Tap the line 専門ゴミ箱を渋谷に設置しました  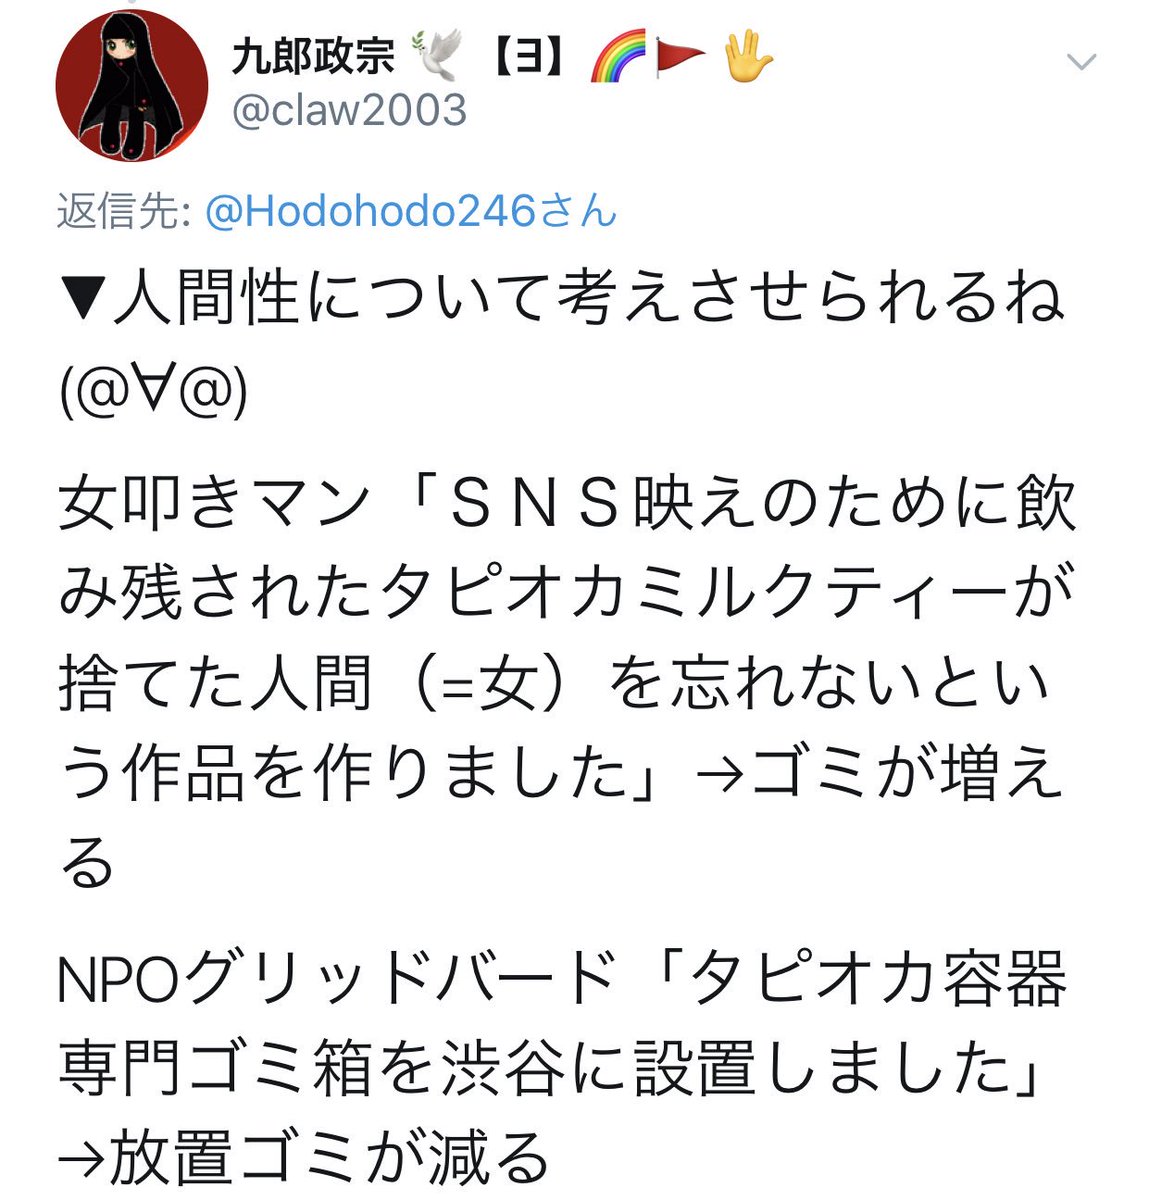click(x=552, y=1067)
